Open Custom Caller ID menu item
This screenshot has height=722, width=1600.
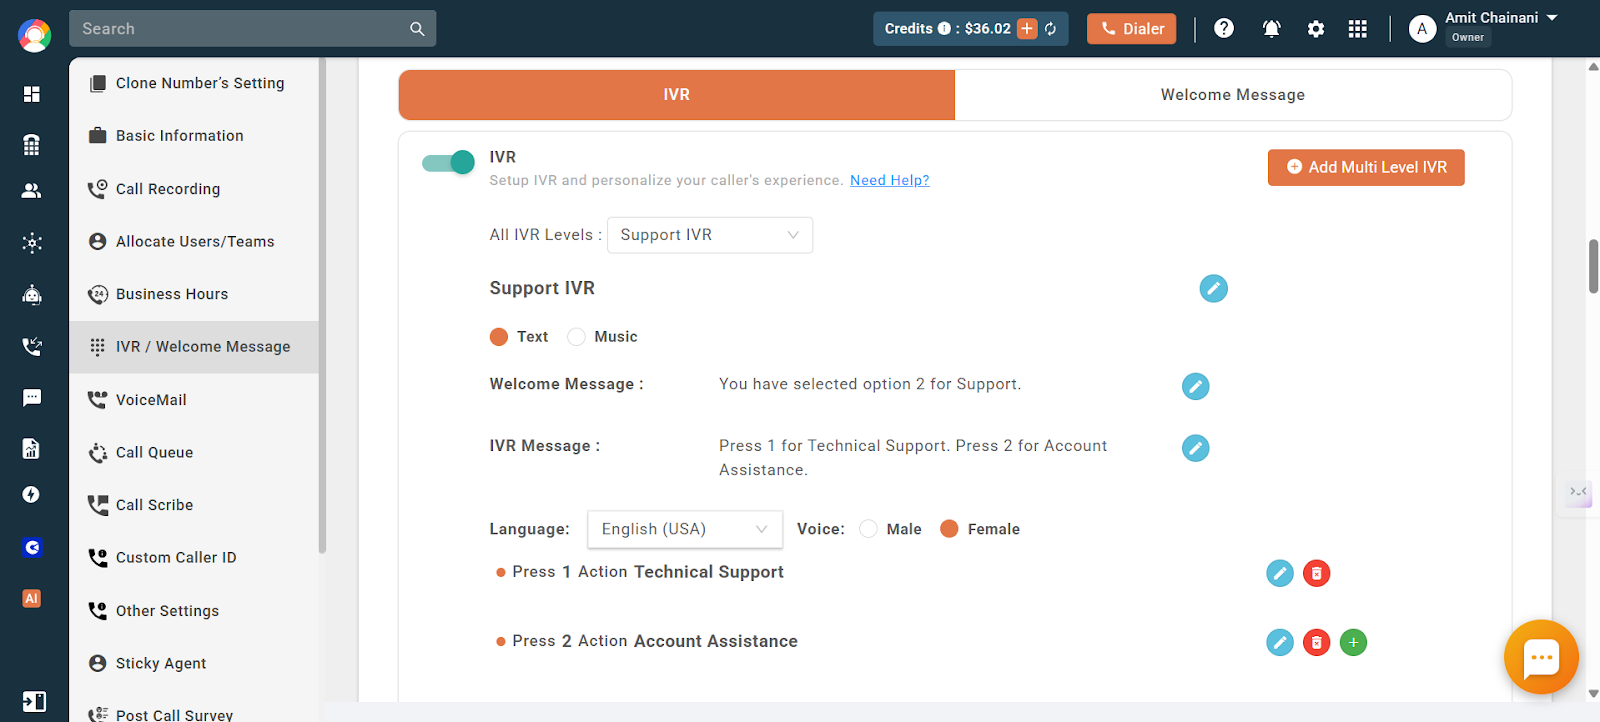pos(194,558)
